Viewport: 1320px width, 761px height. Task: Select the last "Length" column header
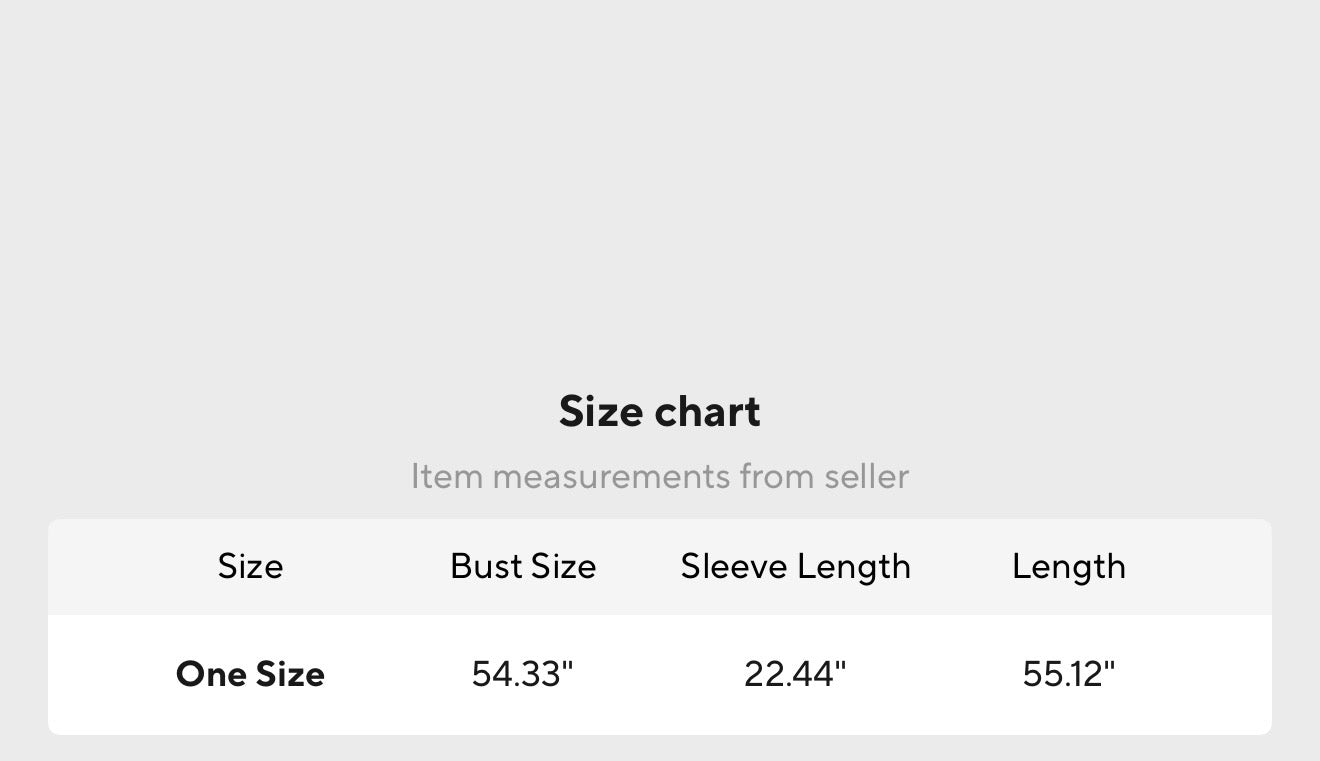tap(1068, 567)
